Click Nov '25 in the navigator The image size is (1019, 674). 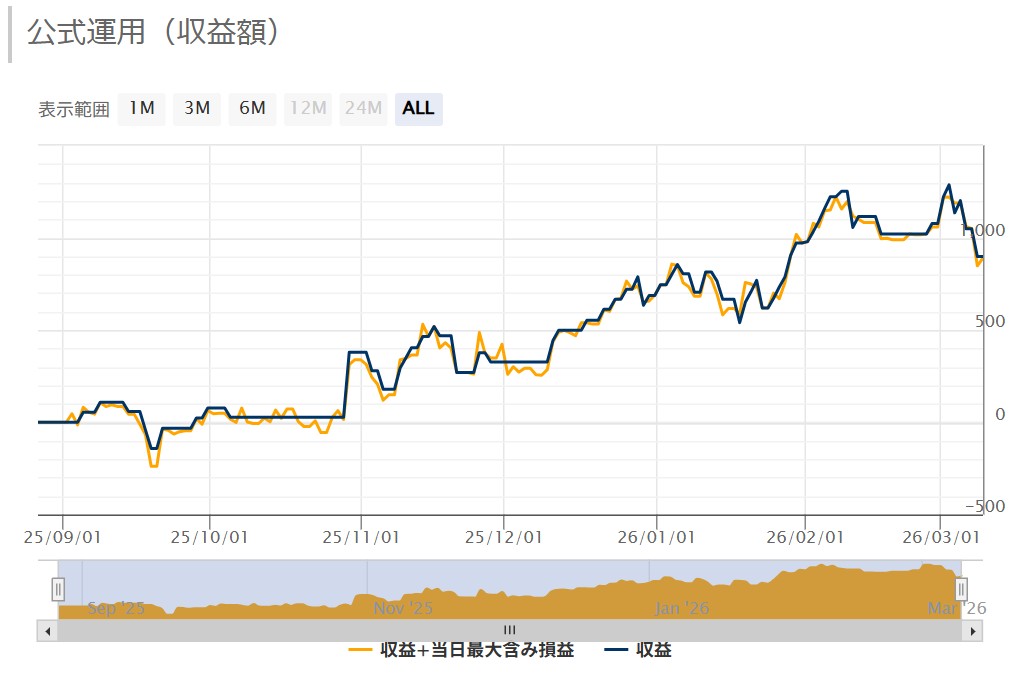click(403, 607)
